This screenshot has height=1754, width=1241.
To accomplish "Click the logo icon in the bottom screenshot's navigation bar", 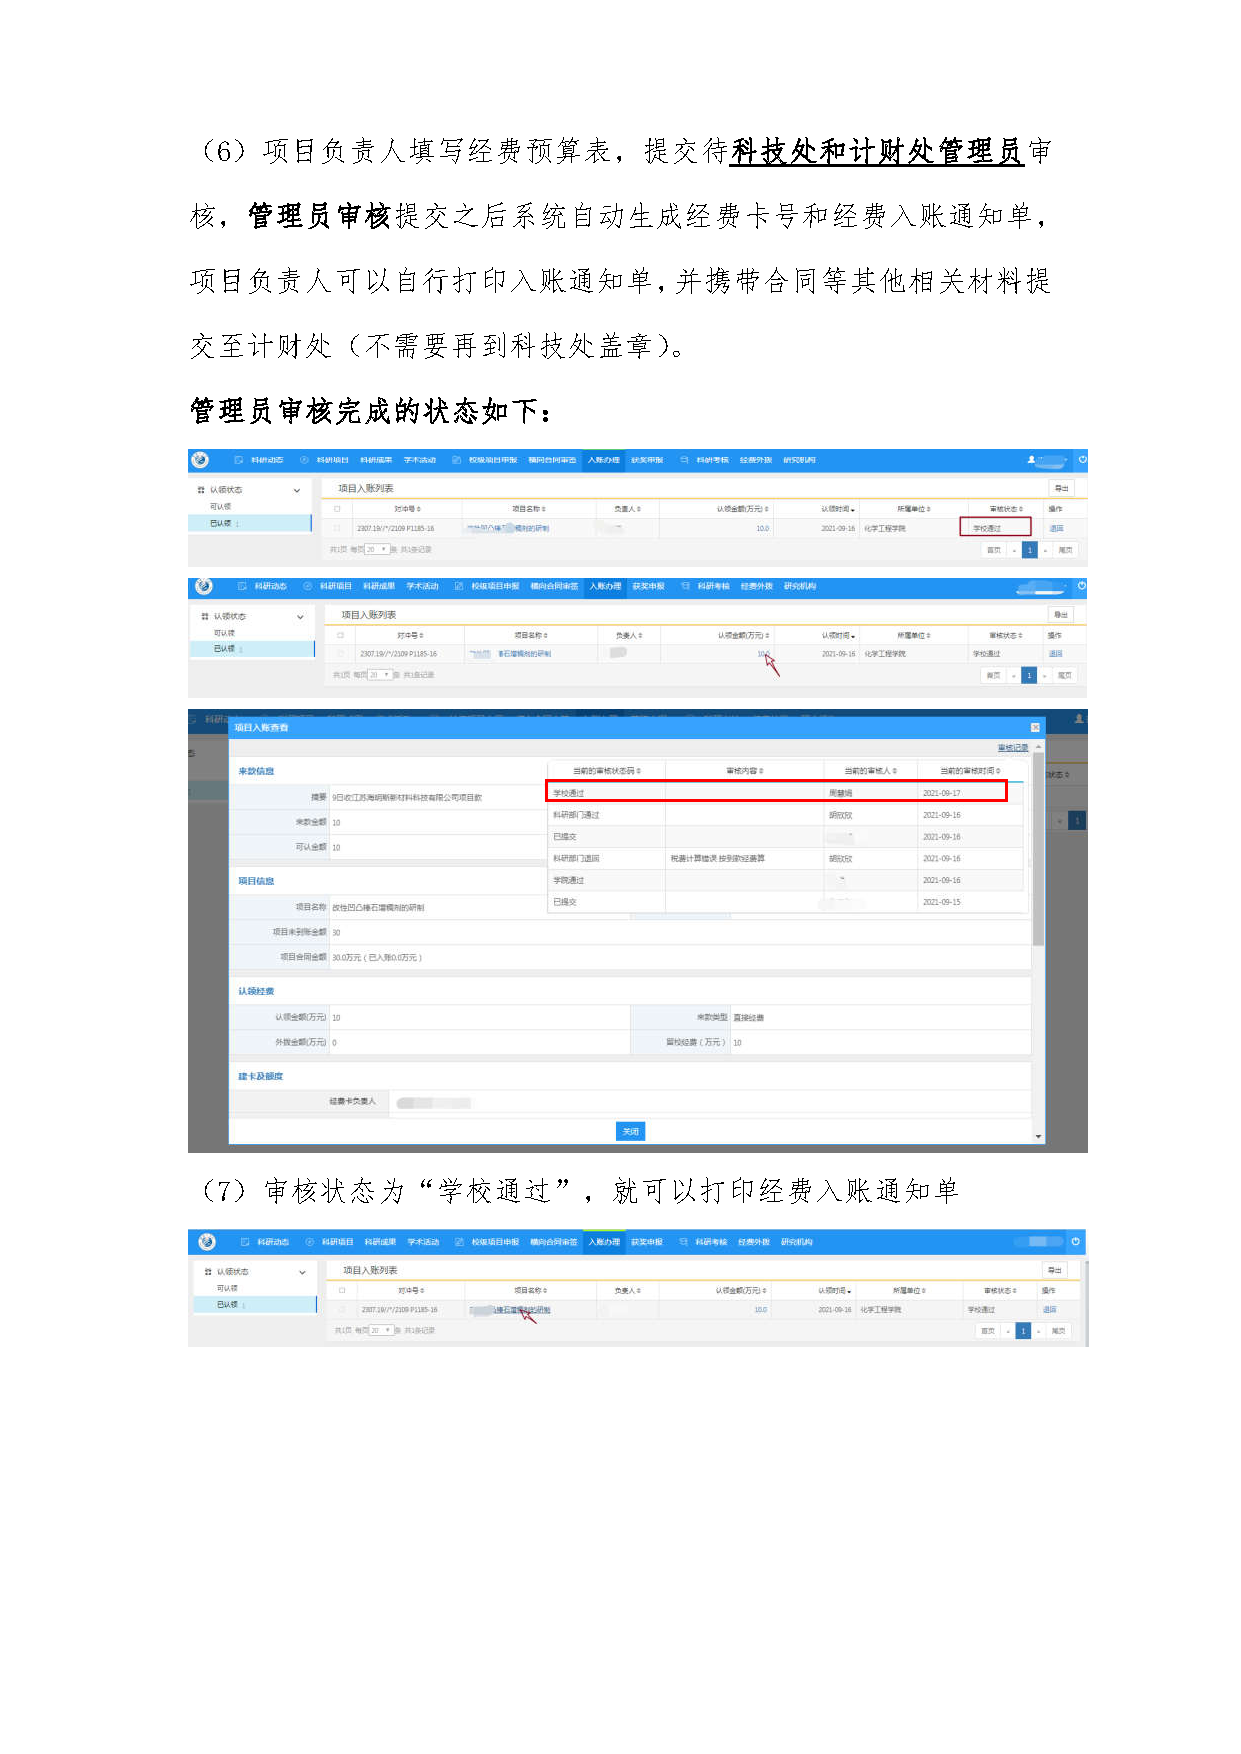I will (x=207, y=1242).
